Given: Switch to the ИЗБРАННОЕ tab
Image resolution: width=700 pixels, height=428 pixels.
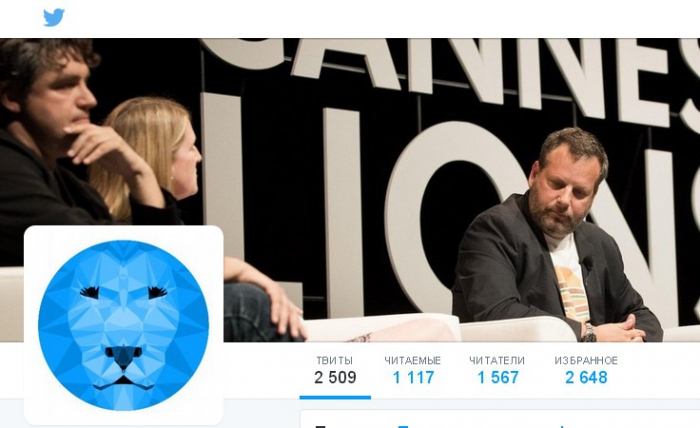Looking at the screenshot, I should (586, 370).
